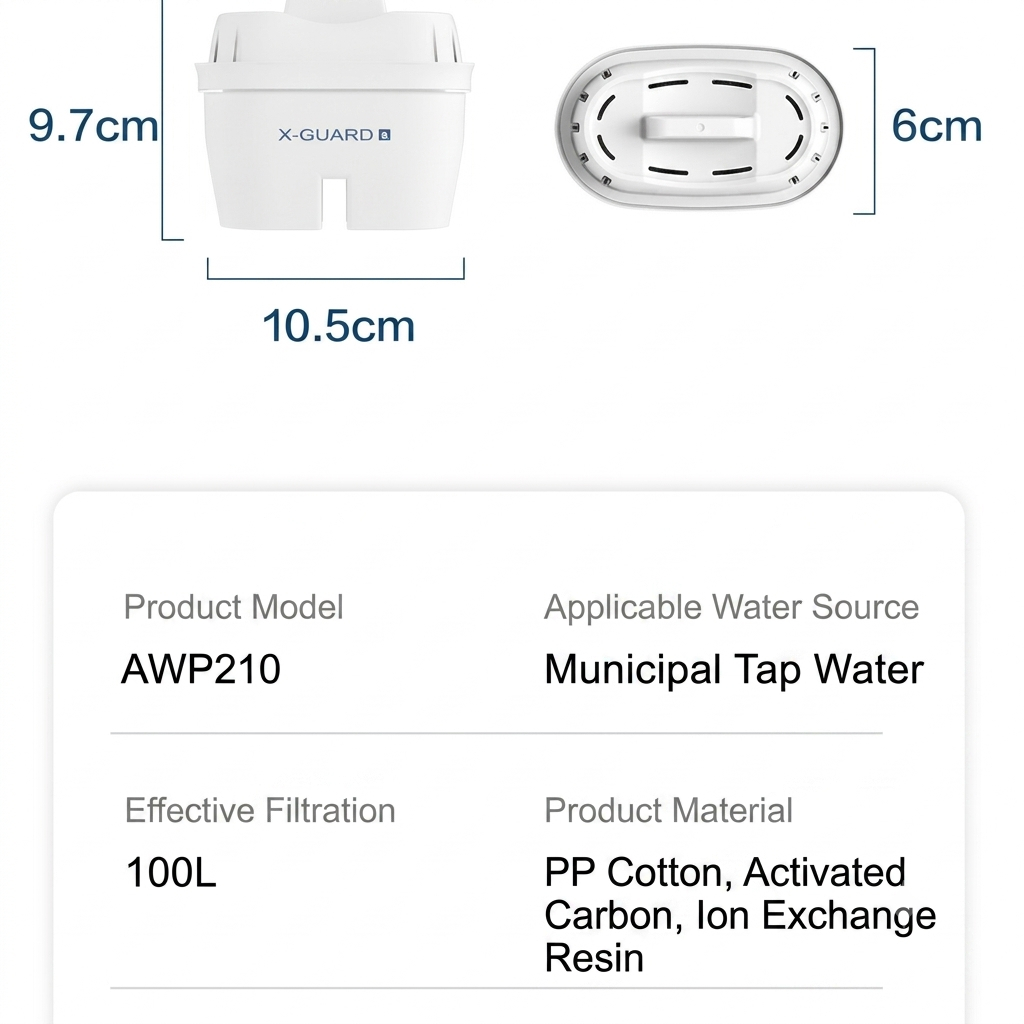This screenshot has width=1024, height=1024.
Task: Click the handle on the top-view filter
Action: [699, 127]
